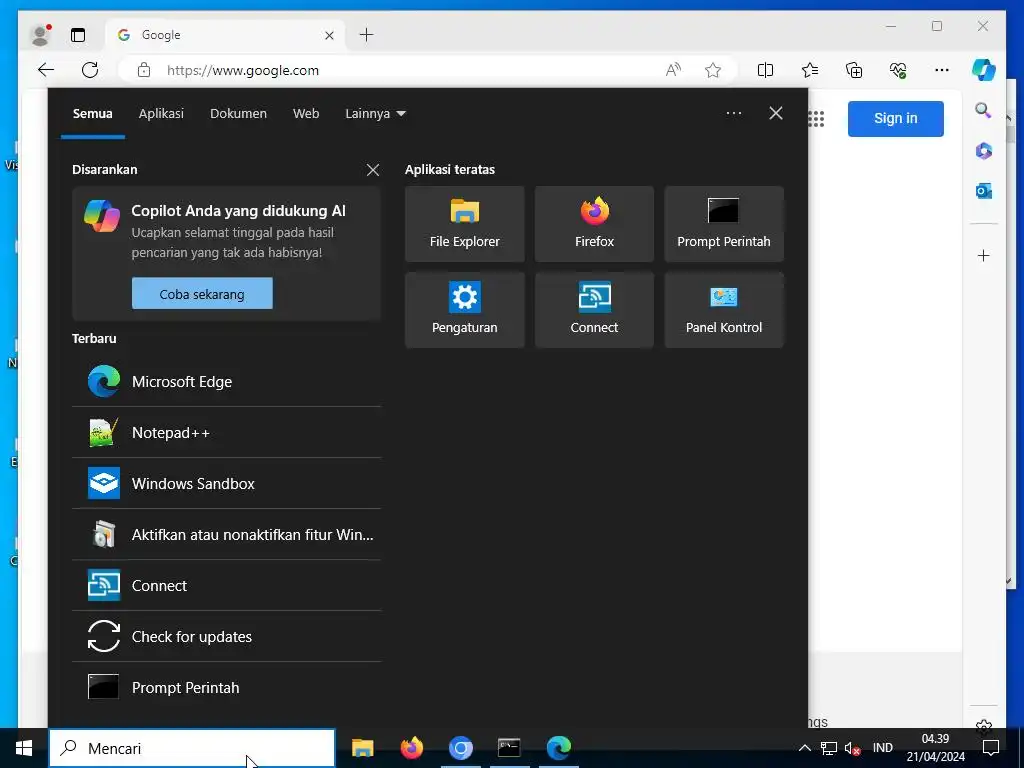Open Prompt Perintah in Terbaru list
Screen dimensions: 1024x768
tap(227, 687)
